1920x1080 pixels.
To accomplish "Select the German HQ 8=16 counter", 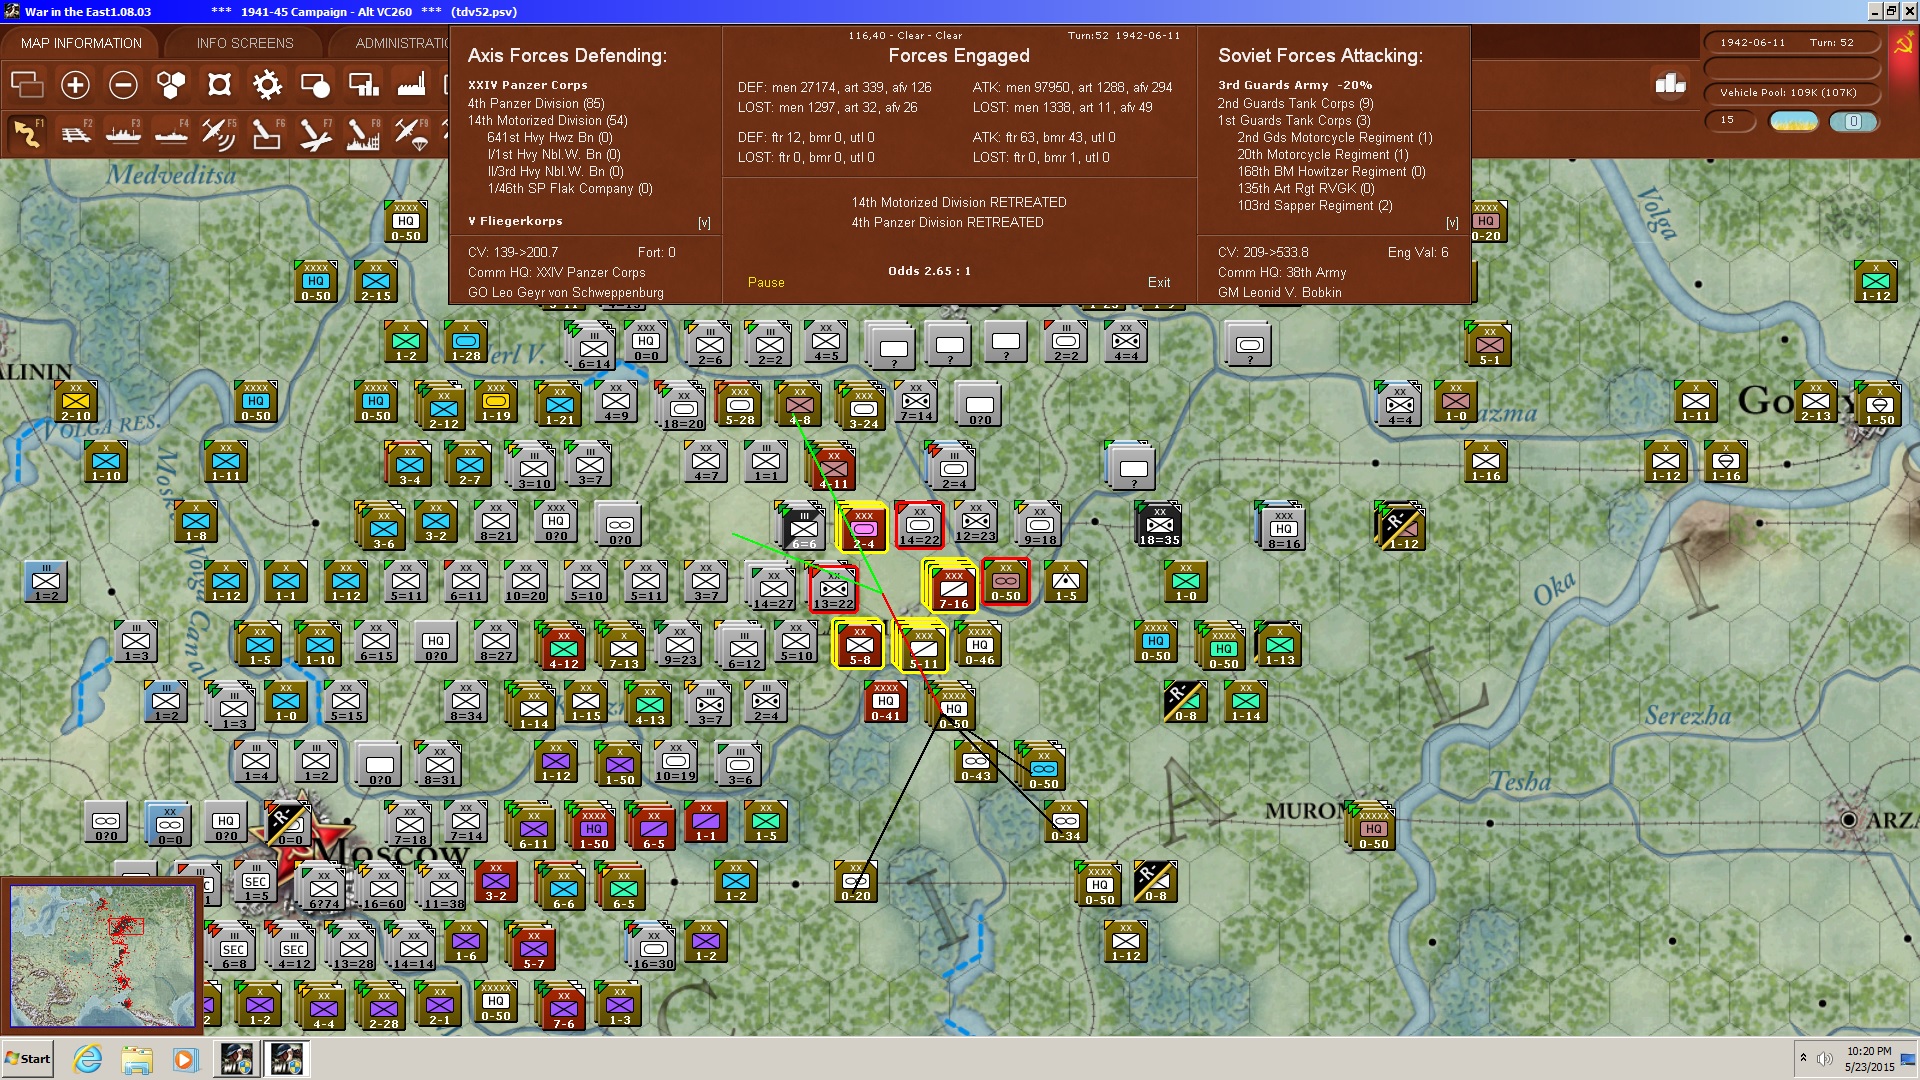I will tap(1284, 528).
